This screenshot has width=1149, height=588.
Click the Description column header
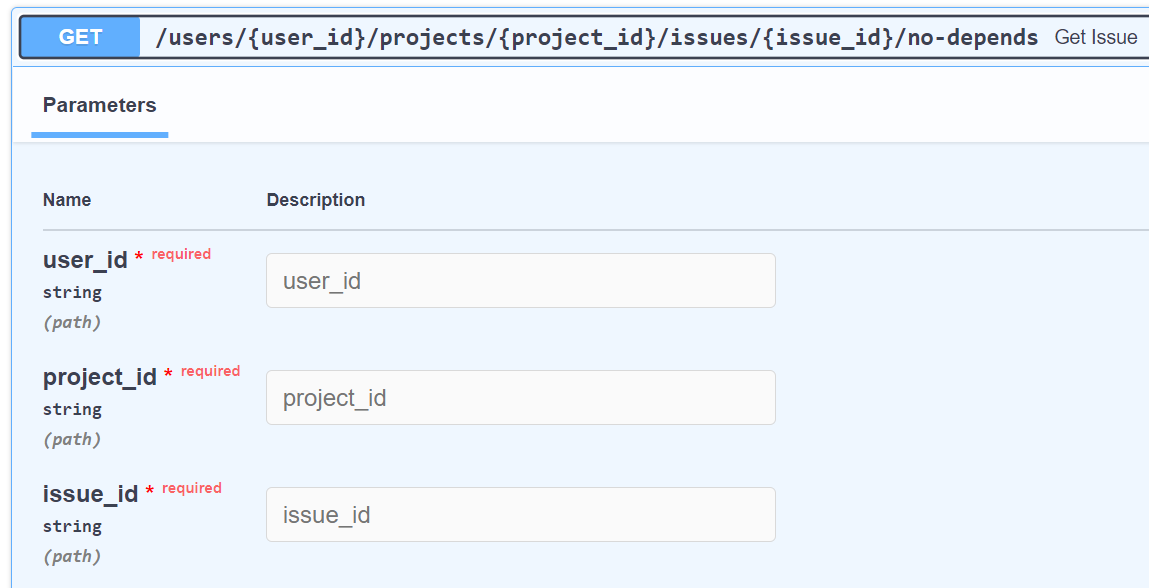coord(315,199)
